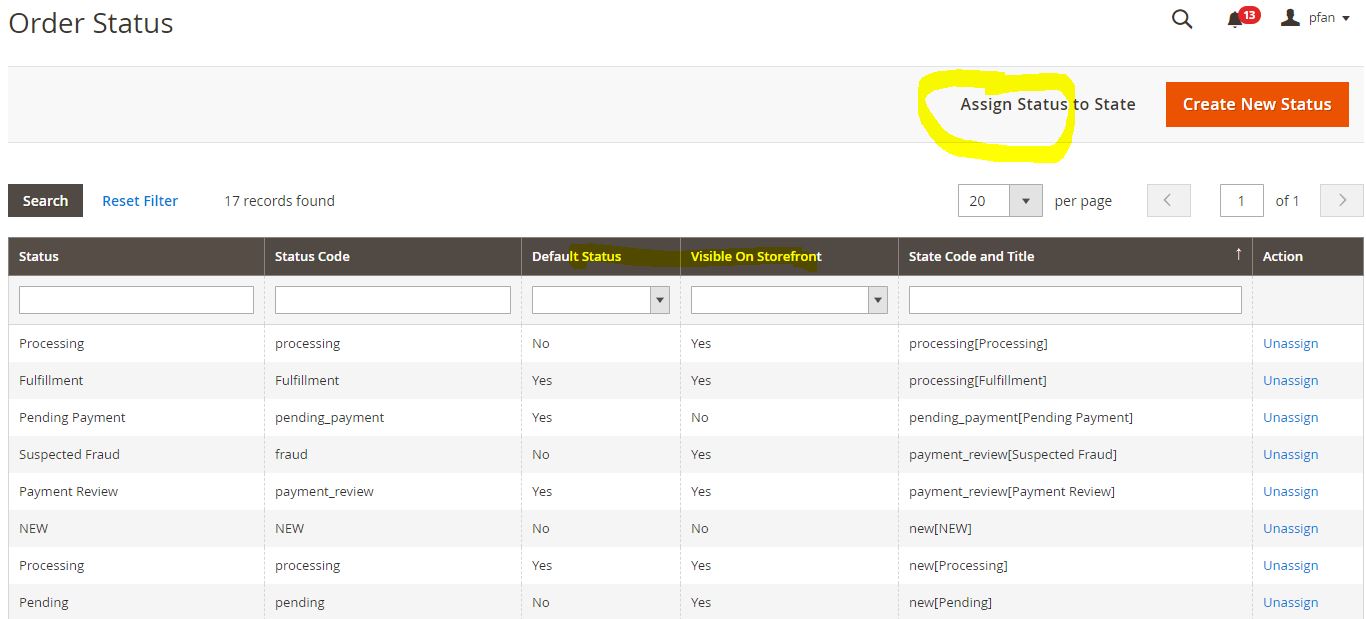Click the Status Code filter input field
1366x619 pixels.
pos(392,299)
